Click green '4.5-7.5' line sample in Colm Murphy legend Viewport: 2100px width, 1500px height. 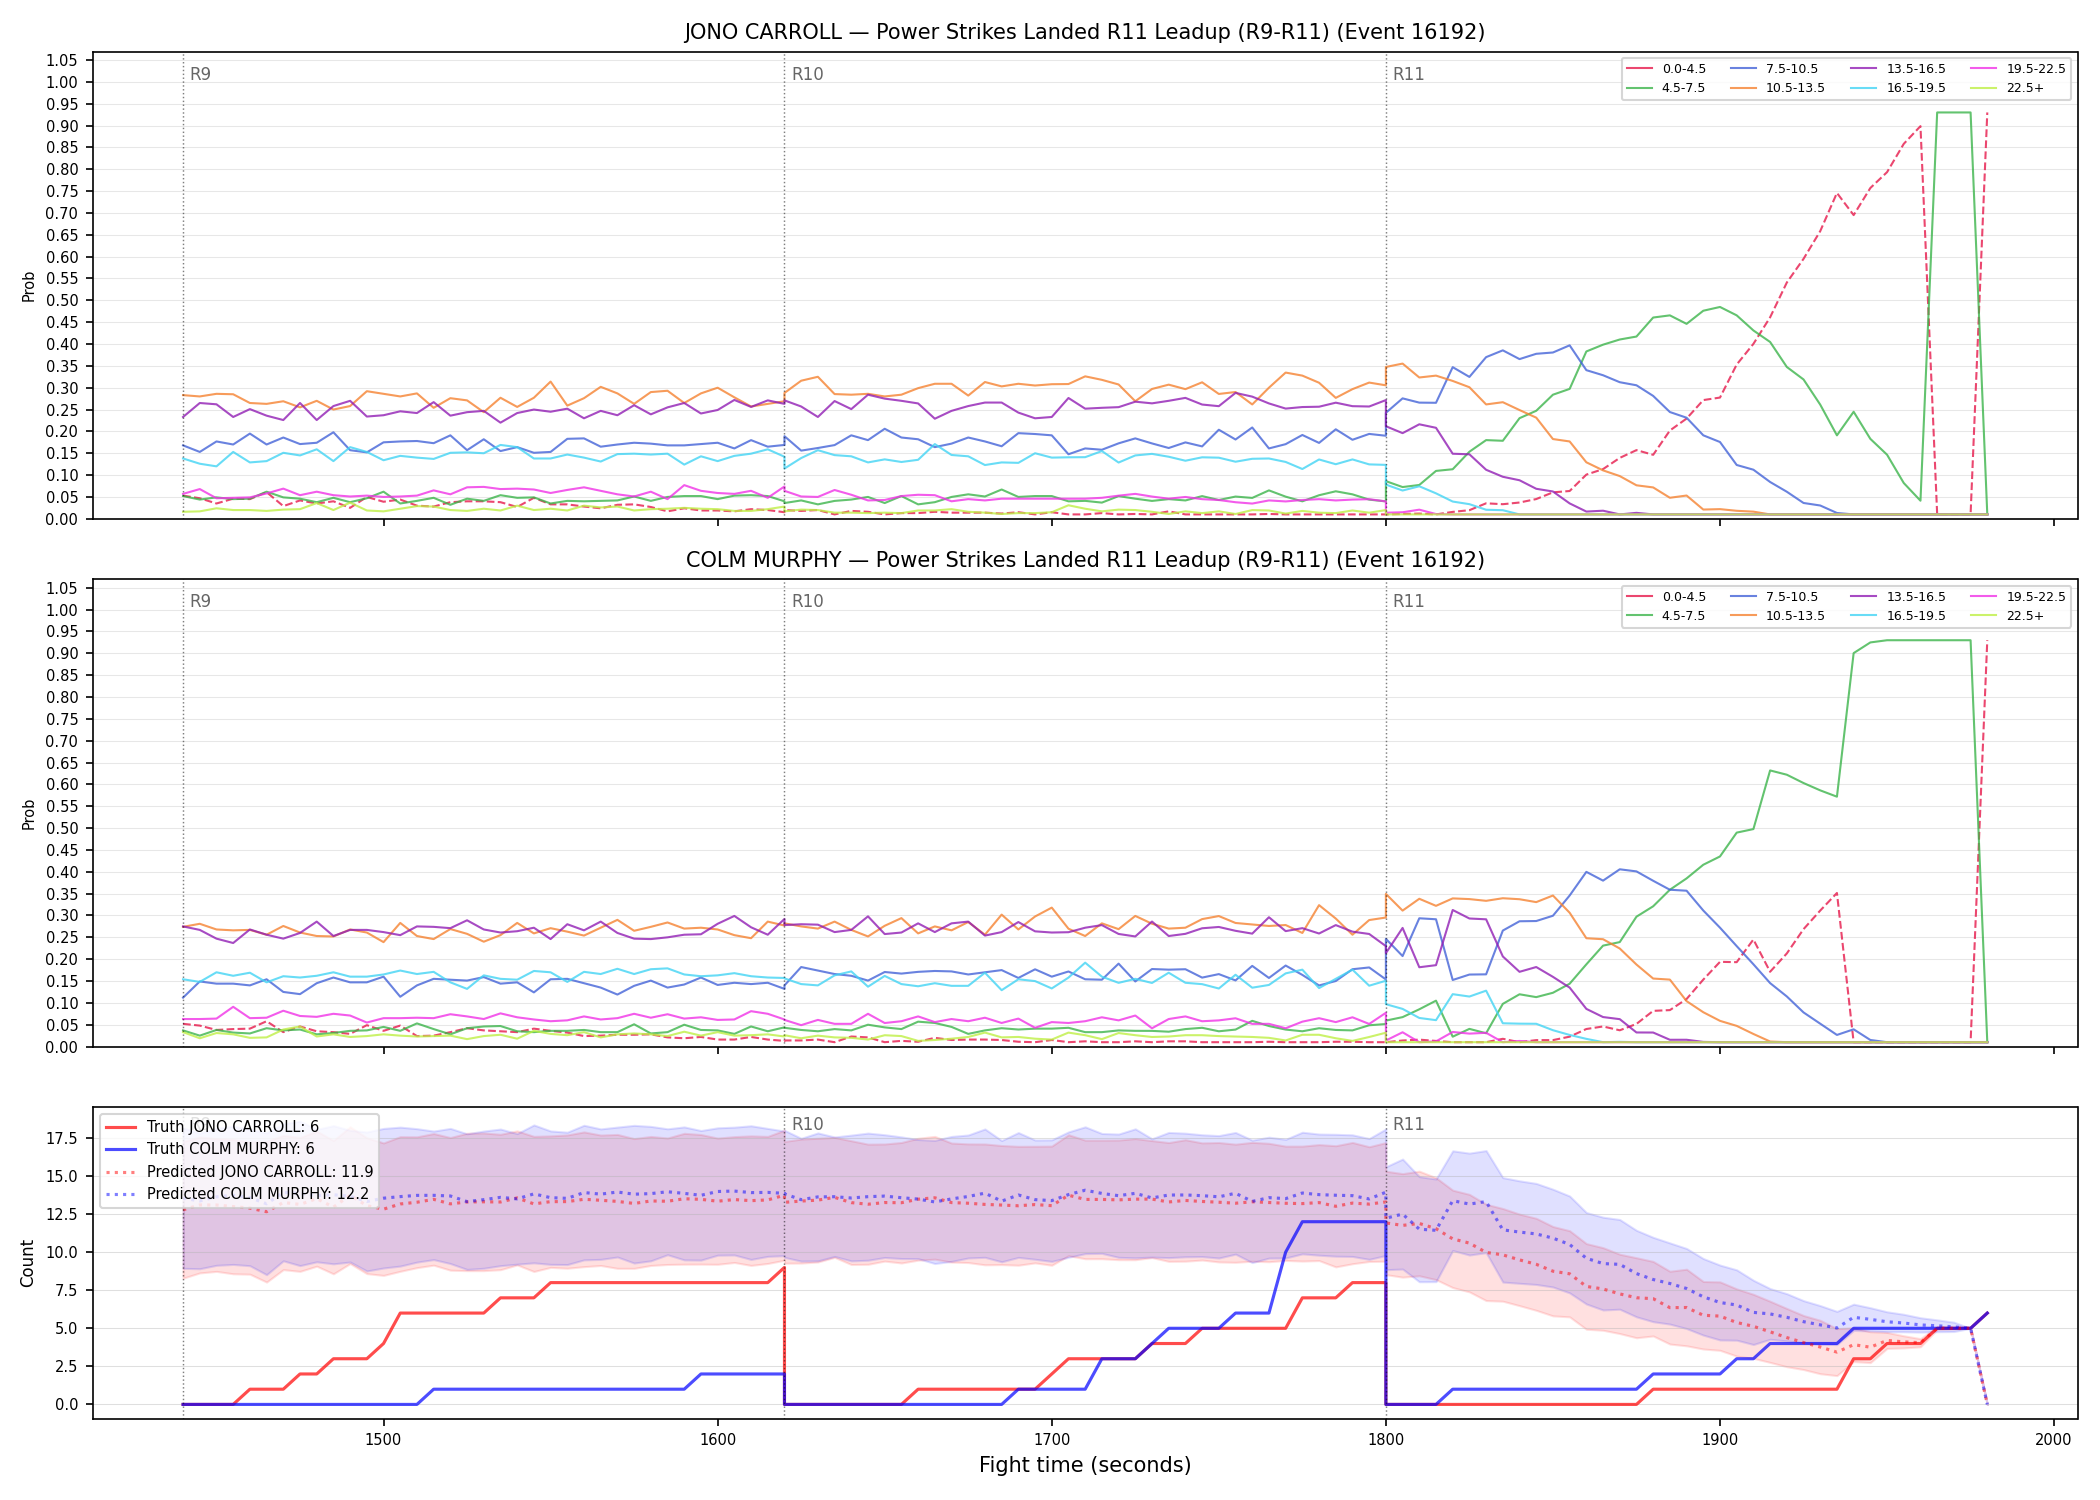point(1640,616)
